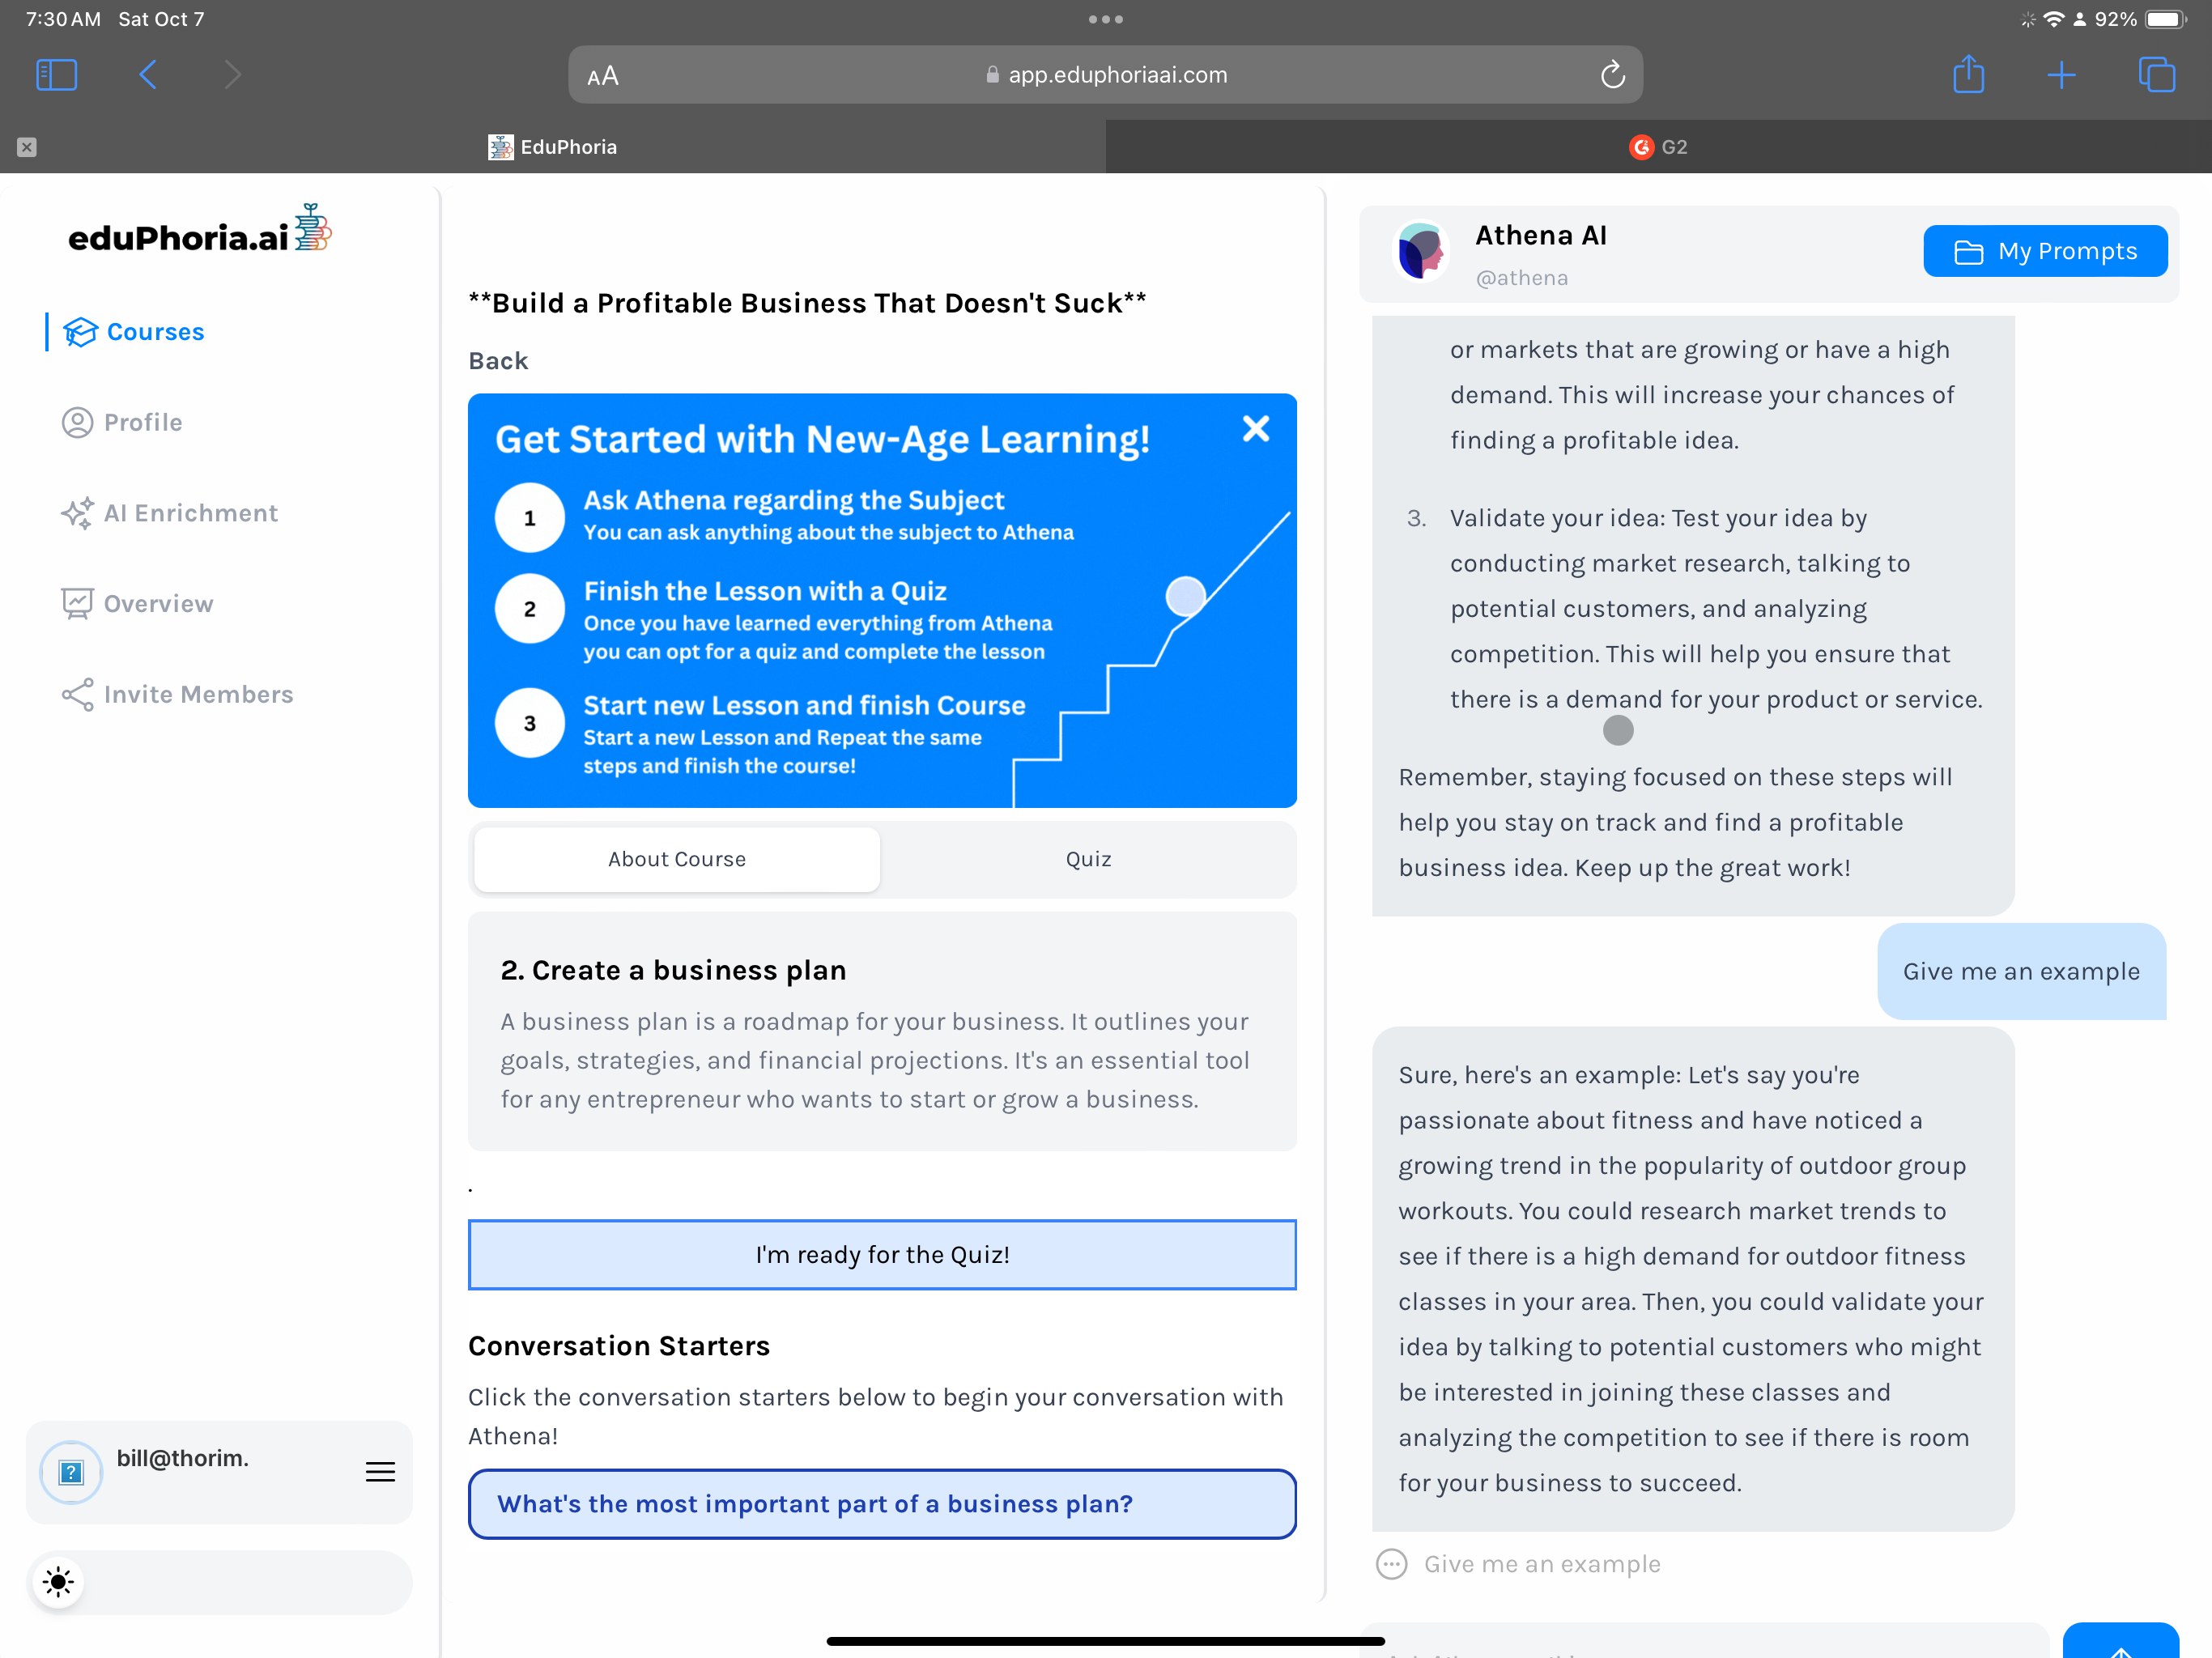Close Get Started banner with X

point(1255,429)
